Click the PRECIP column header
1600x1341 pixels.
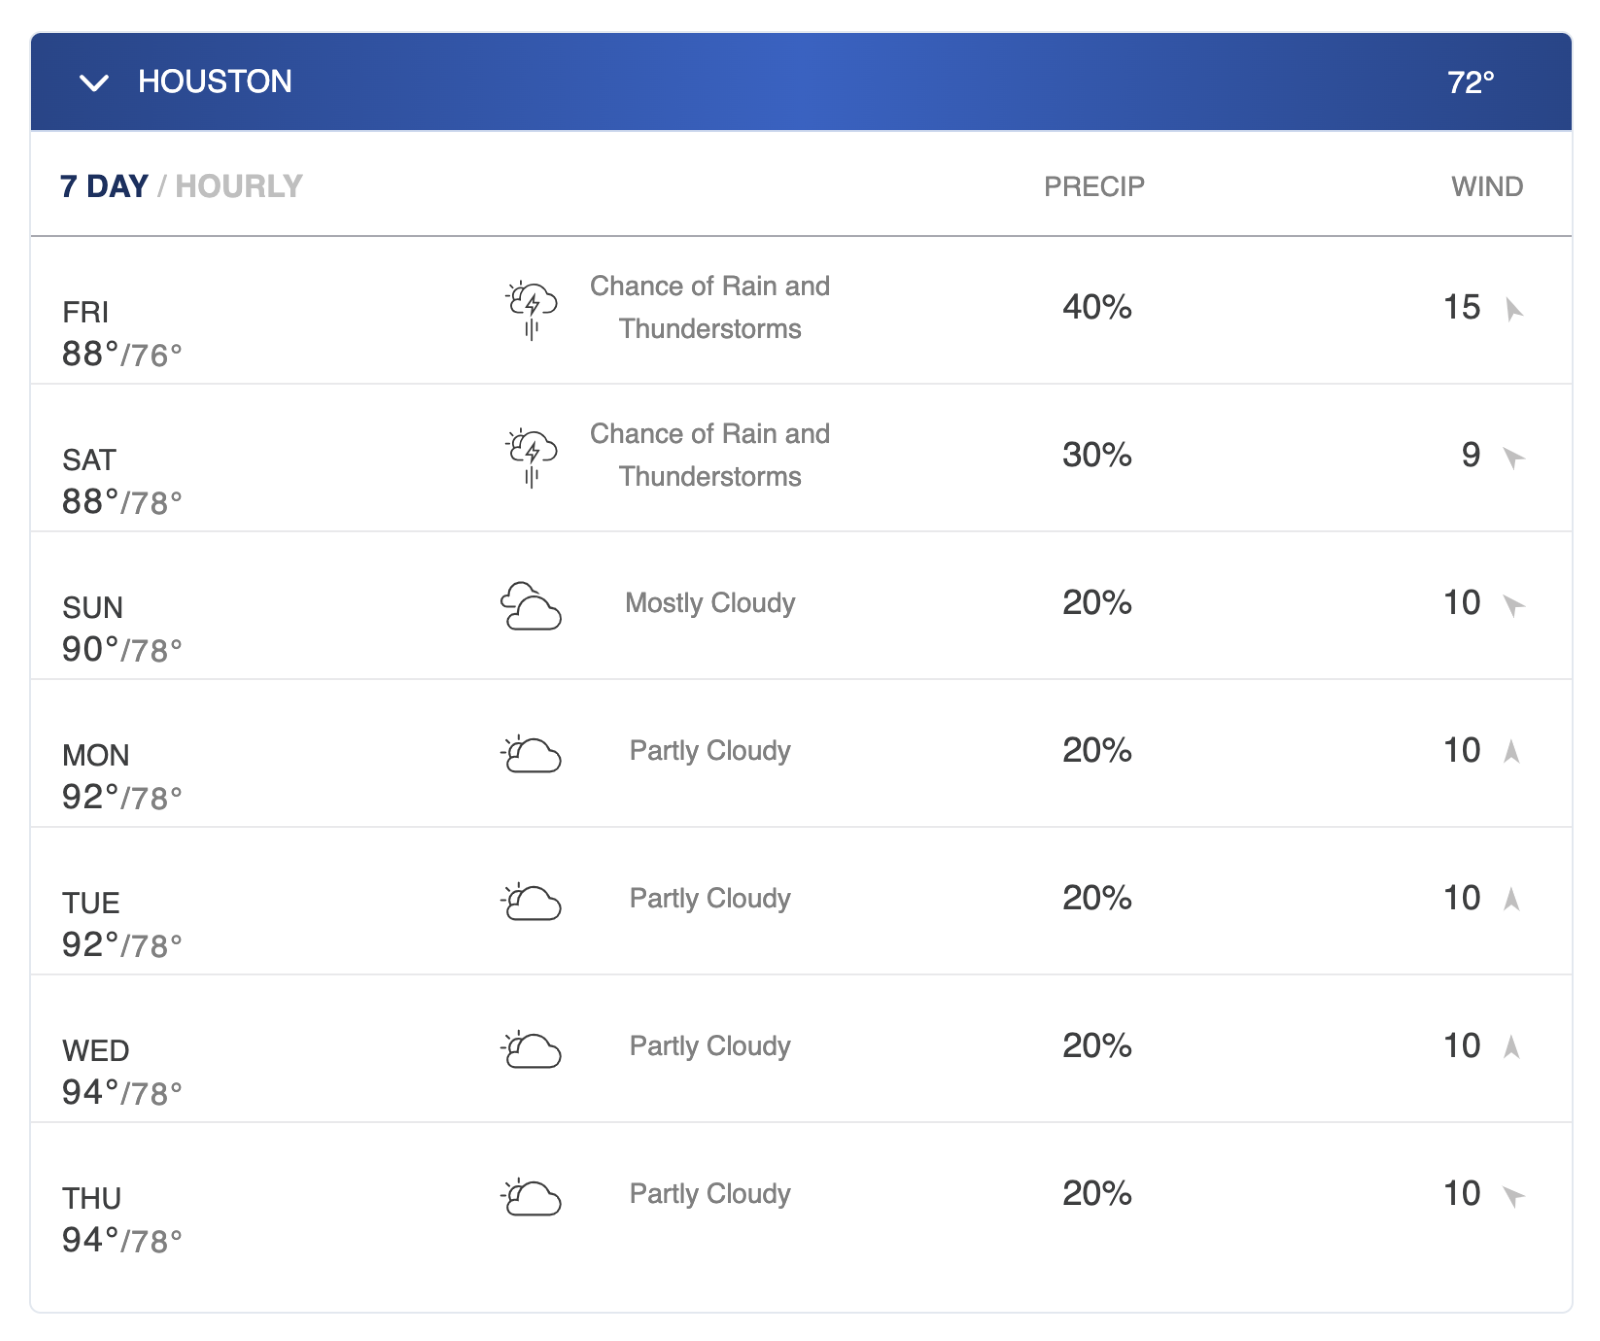1094,187
